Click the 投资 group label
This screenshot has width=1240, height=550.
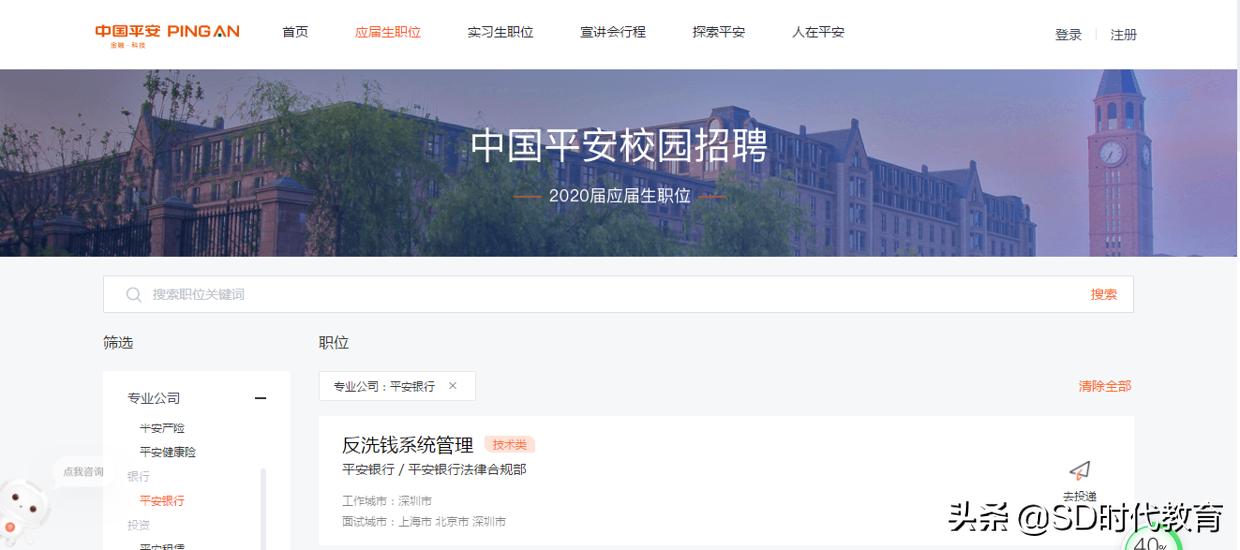tap(138, 525)
